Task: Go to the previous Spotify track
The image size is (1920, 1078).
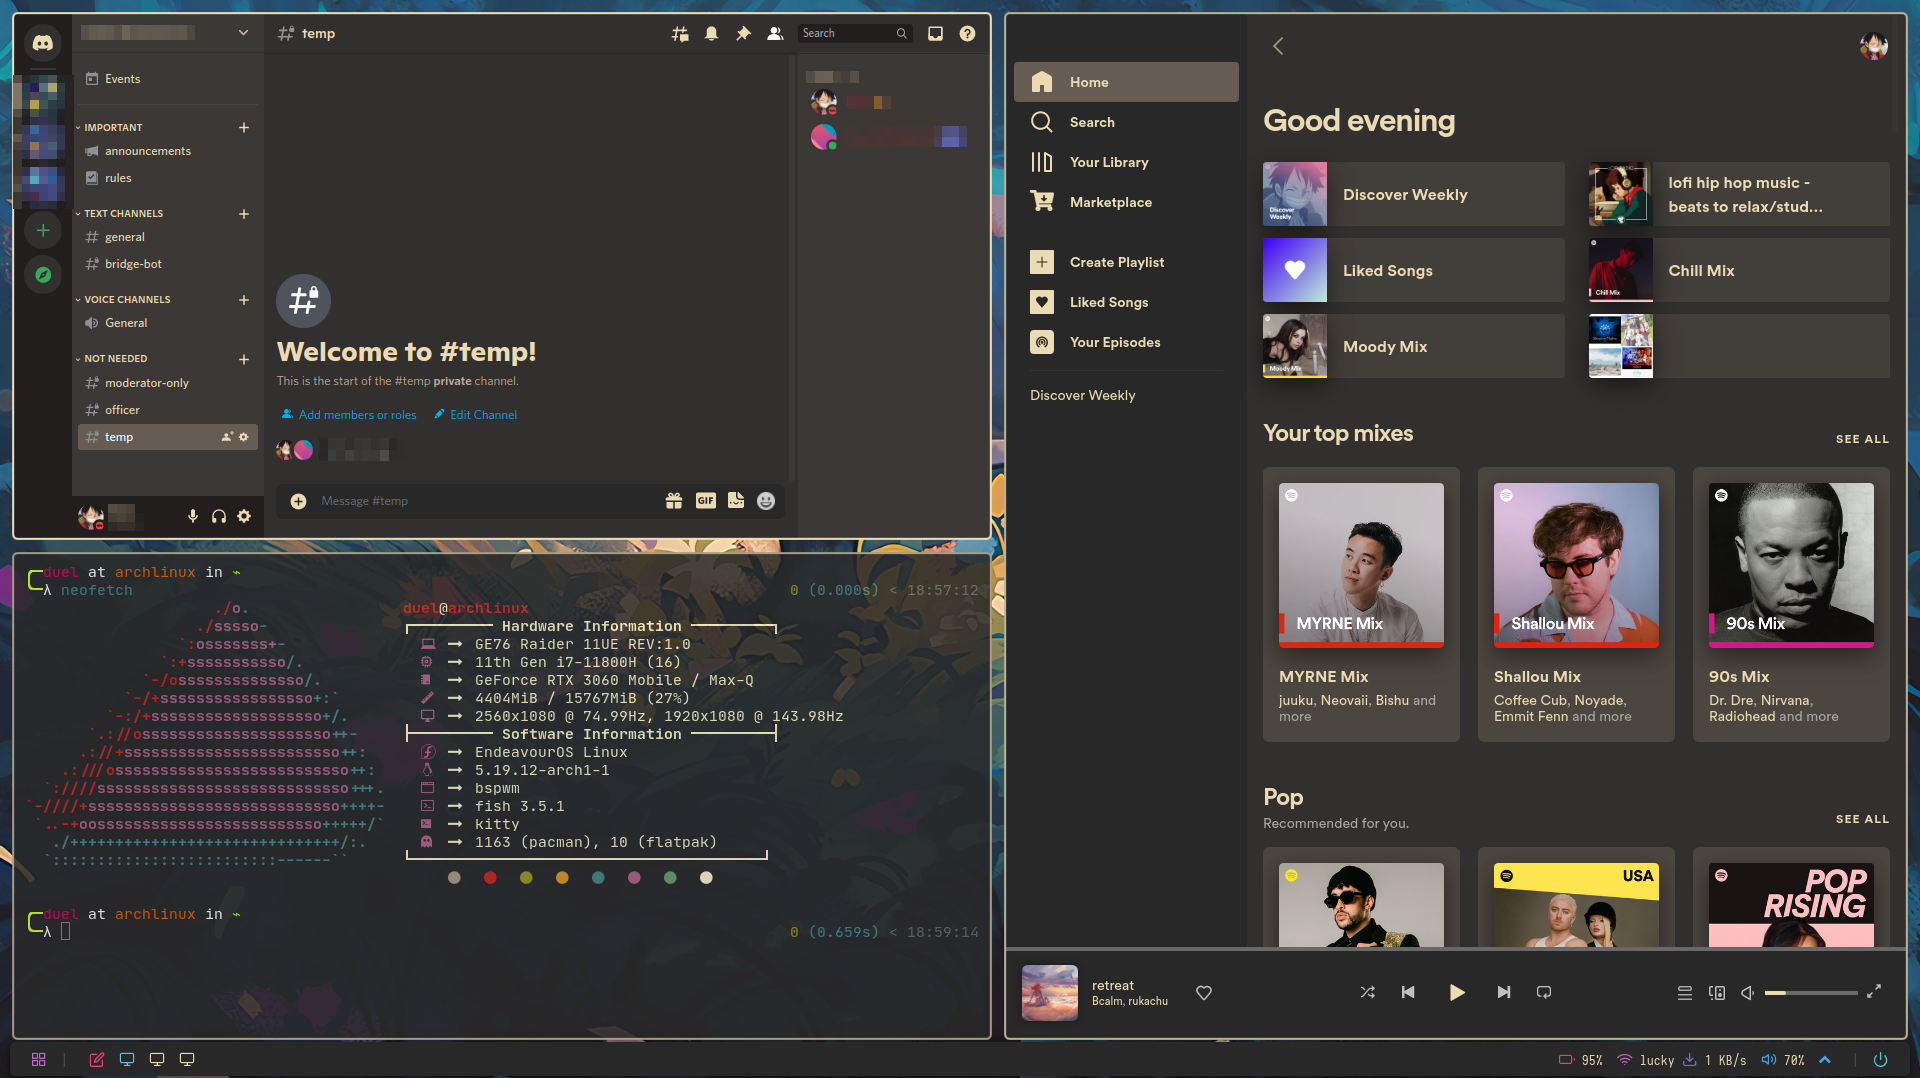Action: (x=1408, y=992)
